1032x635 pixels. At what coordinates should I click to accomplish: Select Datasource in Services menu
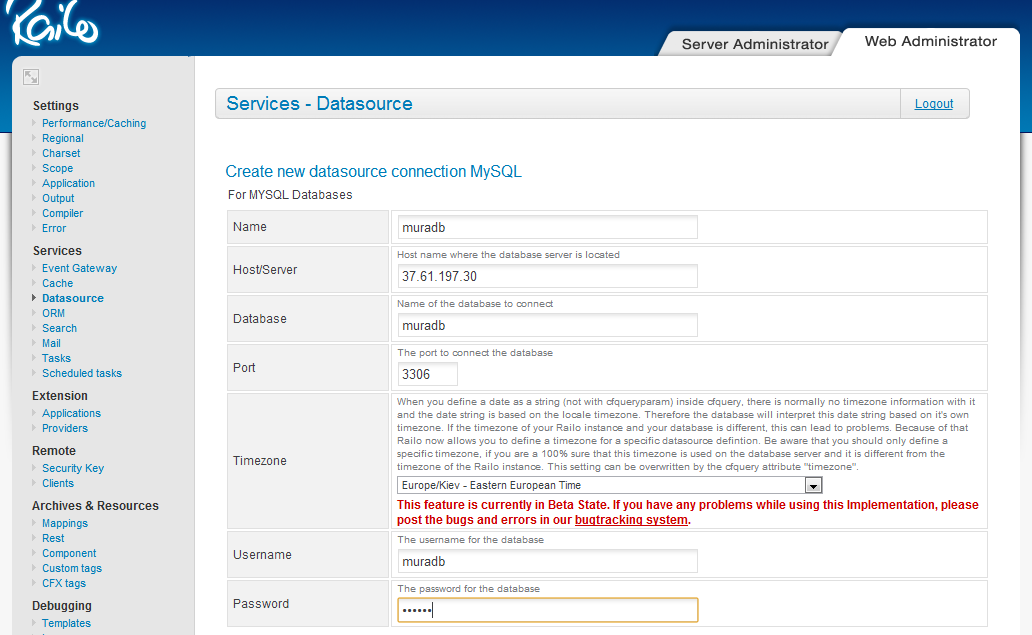point(72,298)
